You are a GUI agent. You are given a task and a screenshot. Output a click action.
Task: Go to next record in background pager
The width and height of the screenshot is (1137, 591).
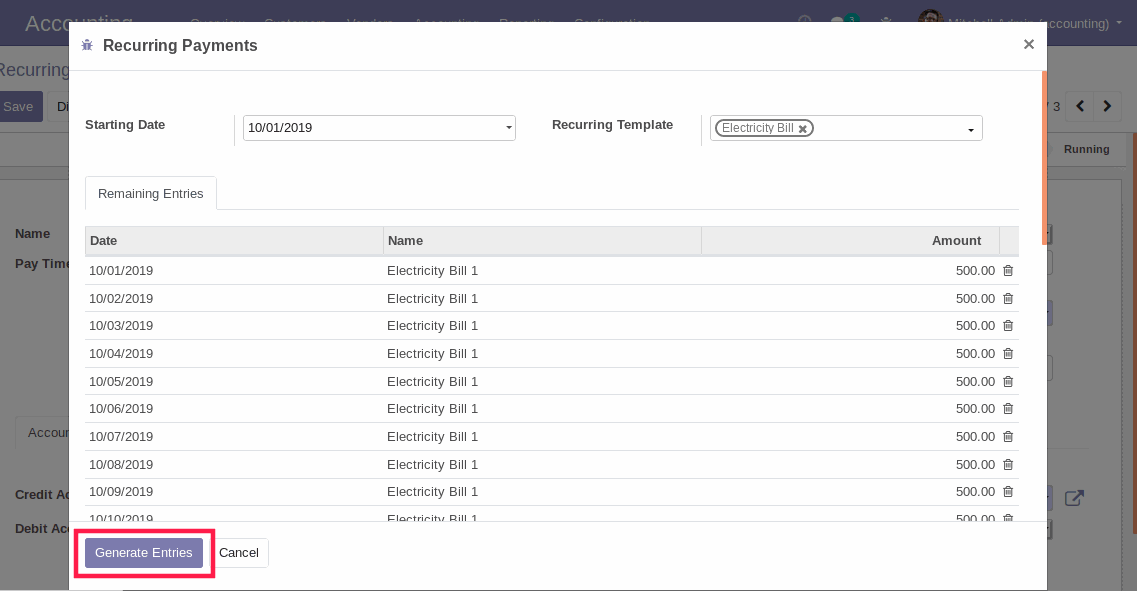coord(1107,107)
